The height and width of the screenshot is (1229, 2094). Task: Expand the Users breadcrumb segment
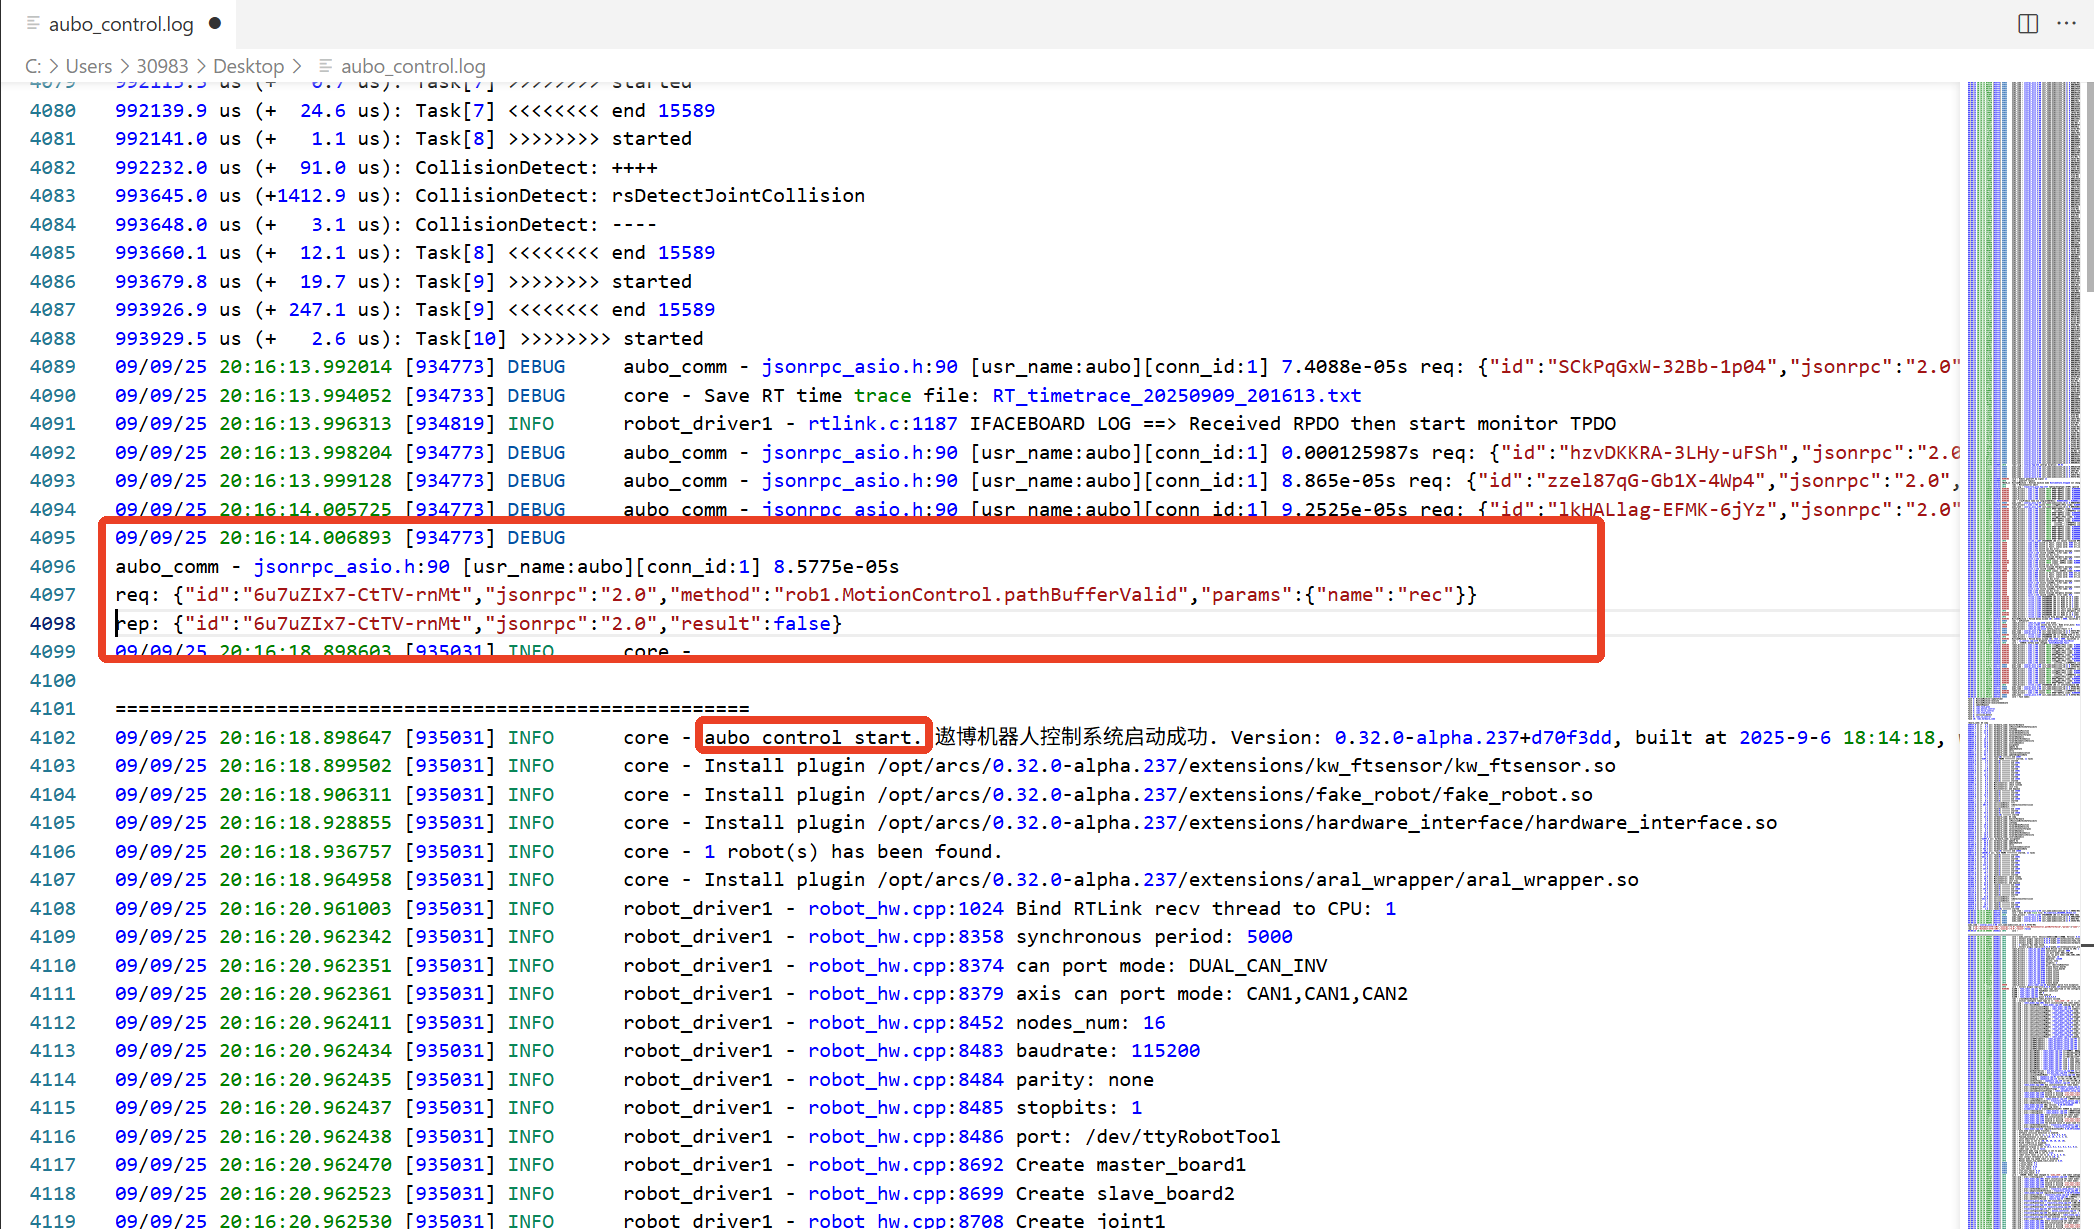[x=88, y=66]
